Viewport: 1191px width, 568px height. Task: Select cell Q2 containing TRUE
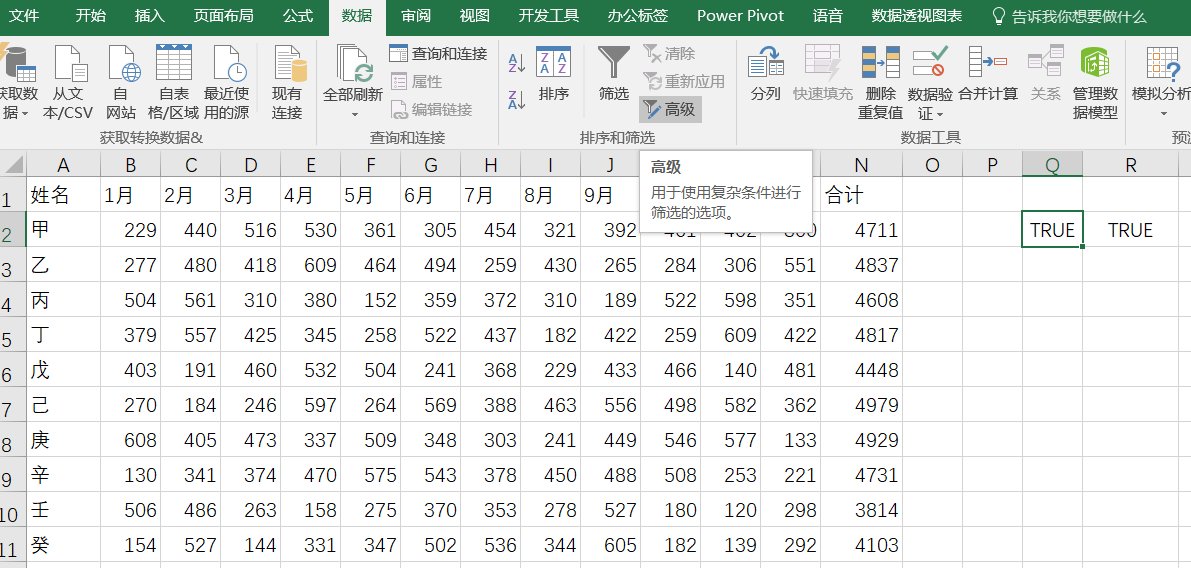click(x=1052, y=229)
